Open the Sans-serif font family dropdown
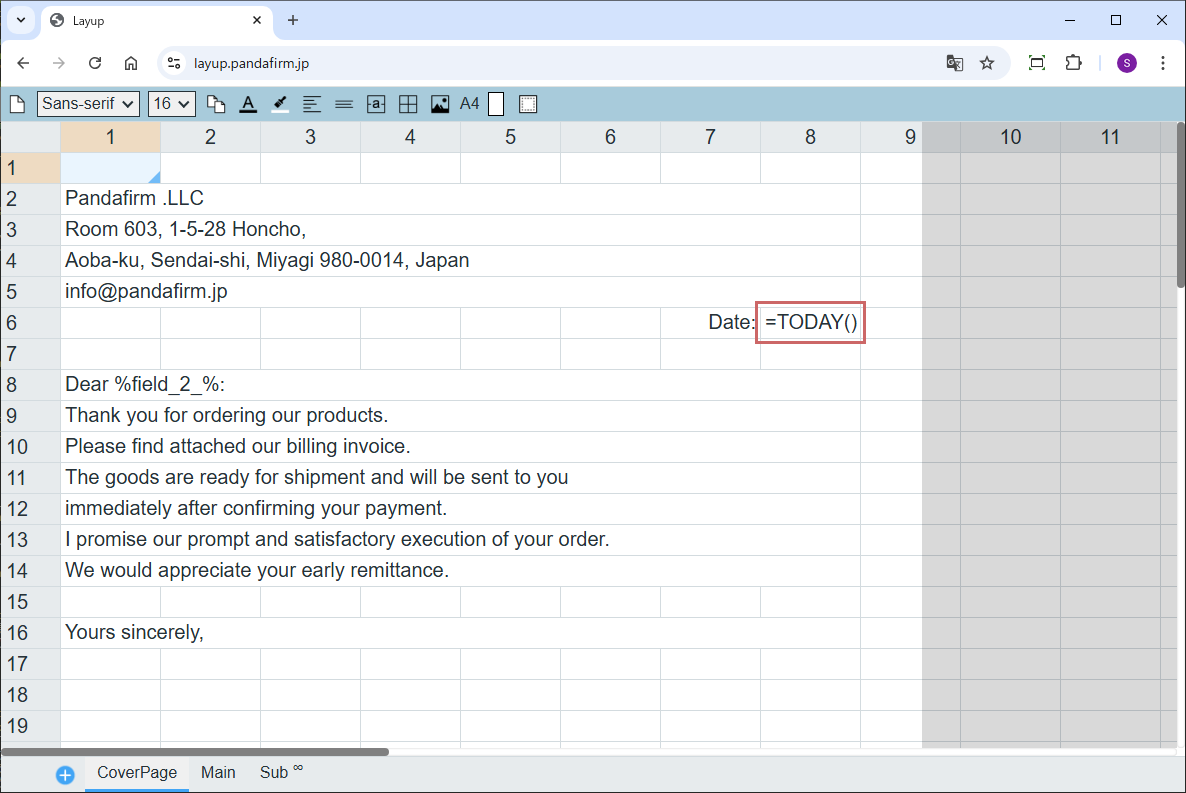The width and height of the screenshot is (1186, 793). 88,104
